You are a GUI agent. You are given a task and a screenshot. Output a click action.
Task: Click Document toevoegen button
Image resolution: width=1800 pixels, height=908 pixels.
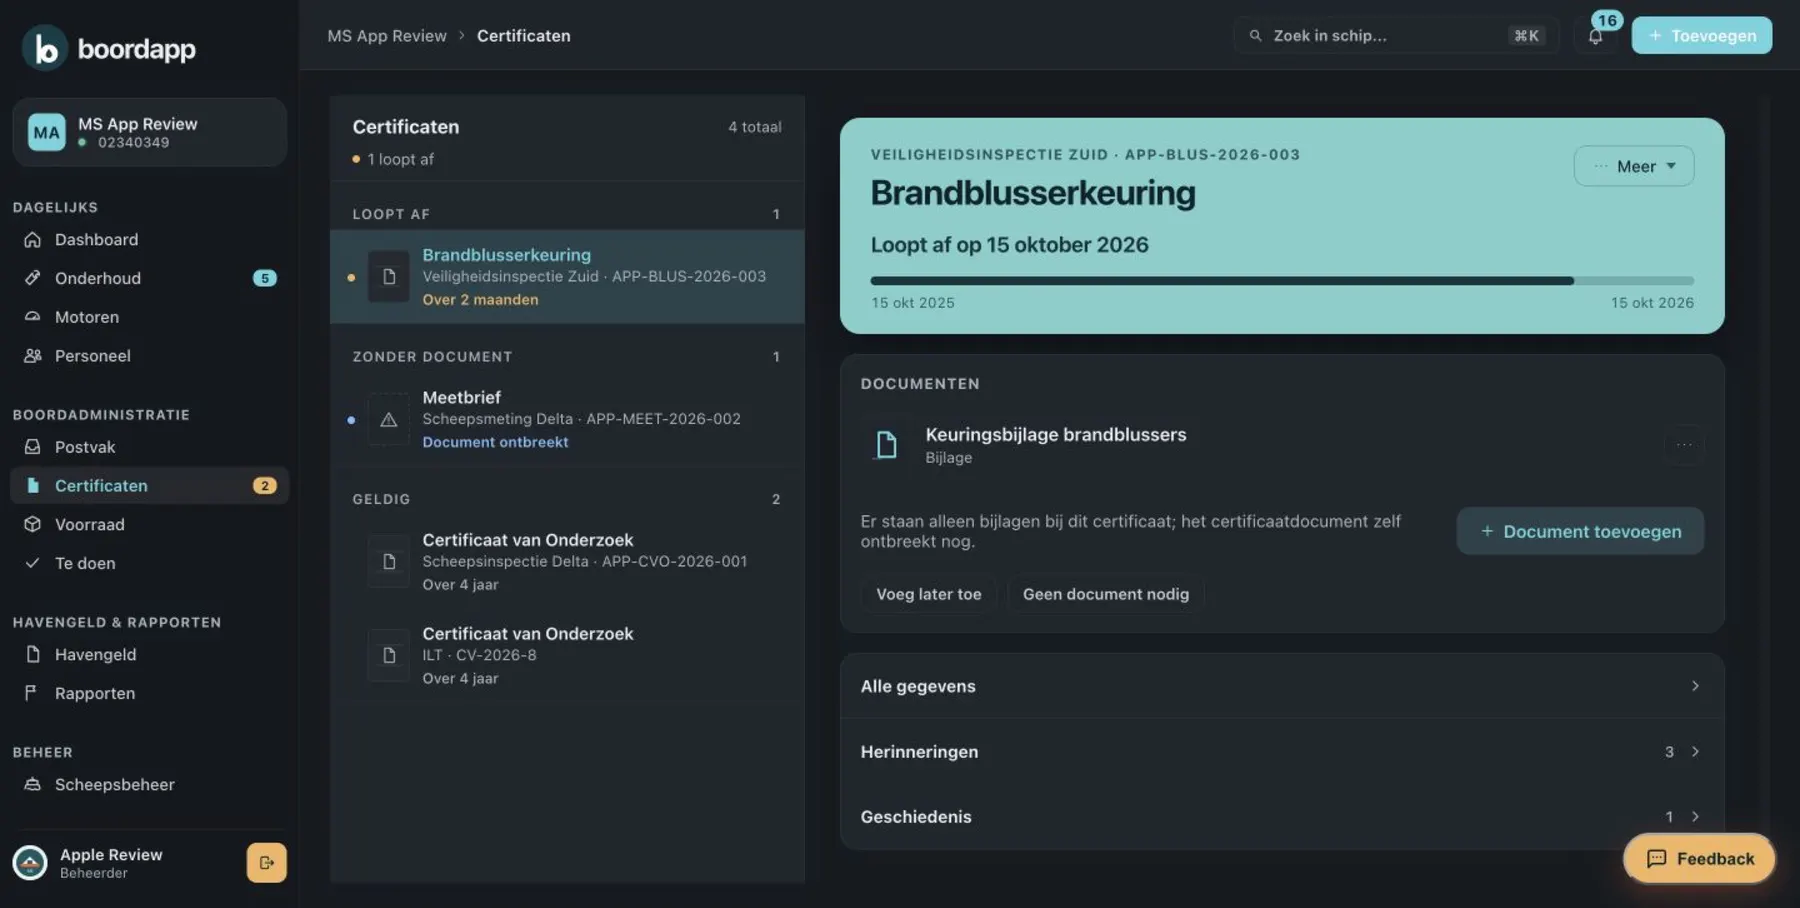pyautogui.click(x=1580, y=532)
